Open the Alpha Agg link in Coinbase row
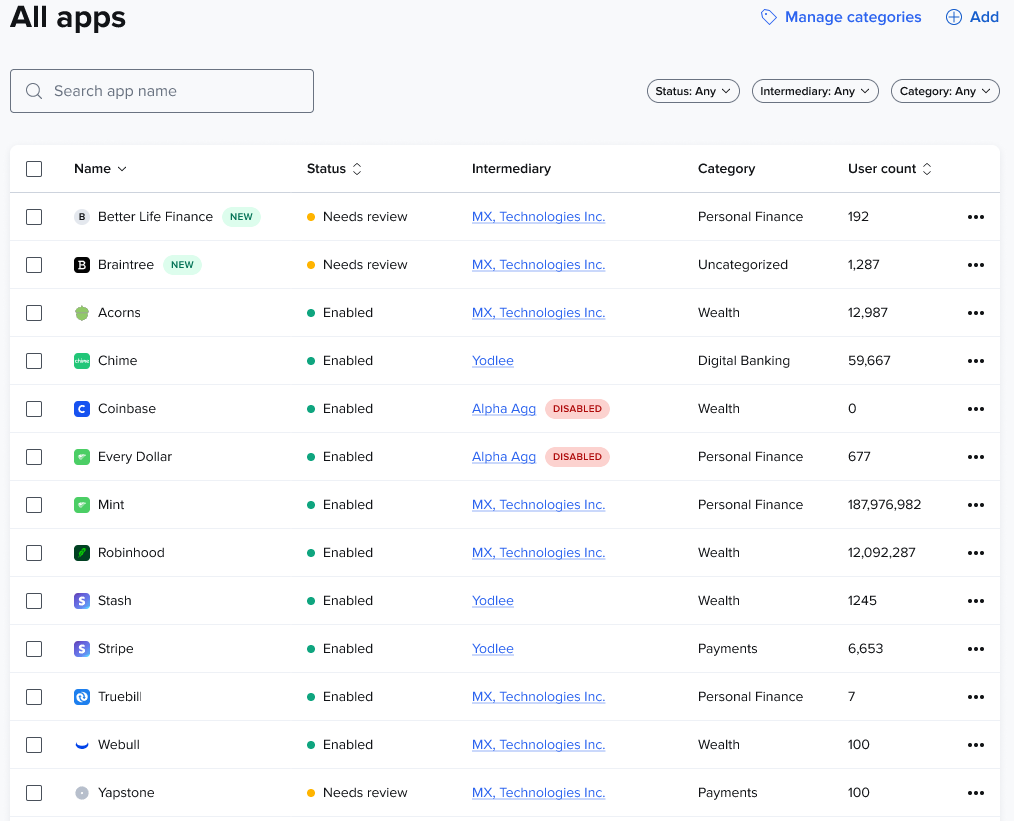 [504, 409]
